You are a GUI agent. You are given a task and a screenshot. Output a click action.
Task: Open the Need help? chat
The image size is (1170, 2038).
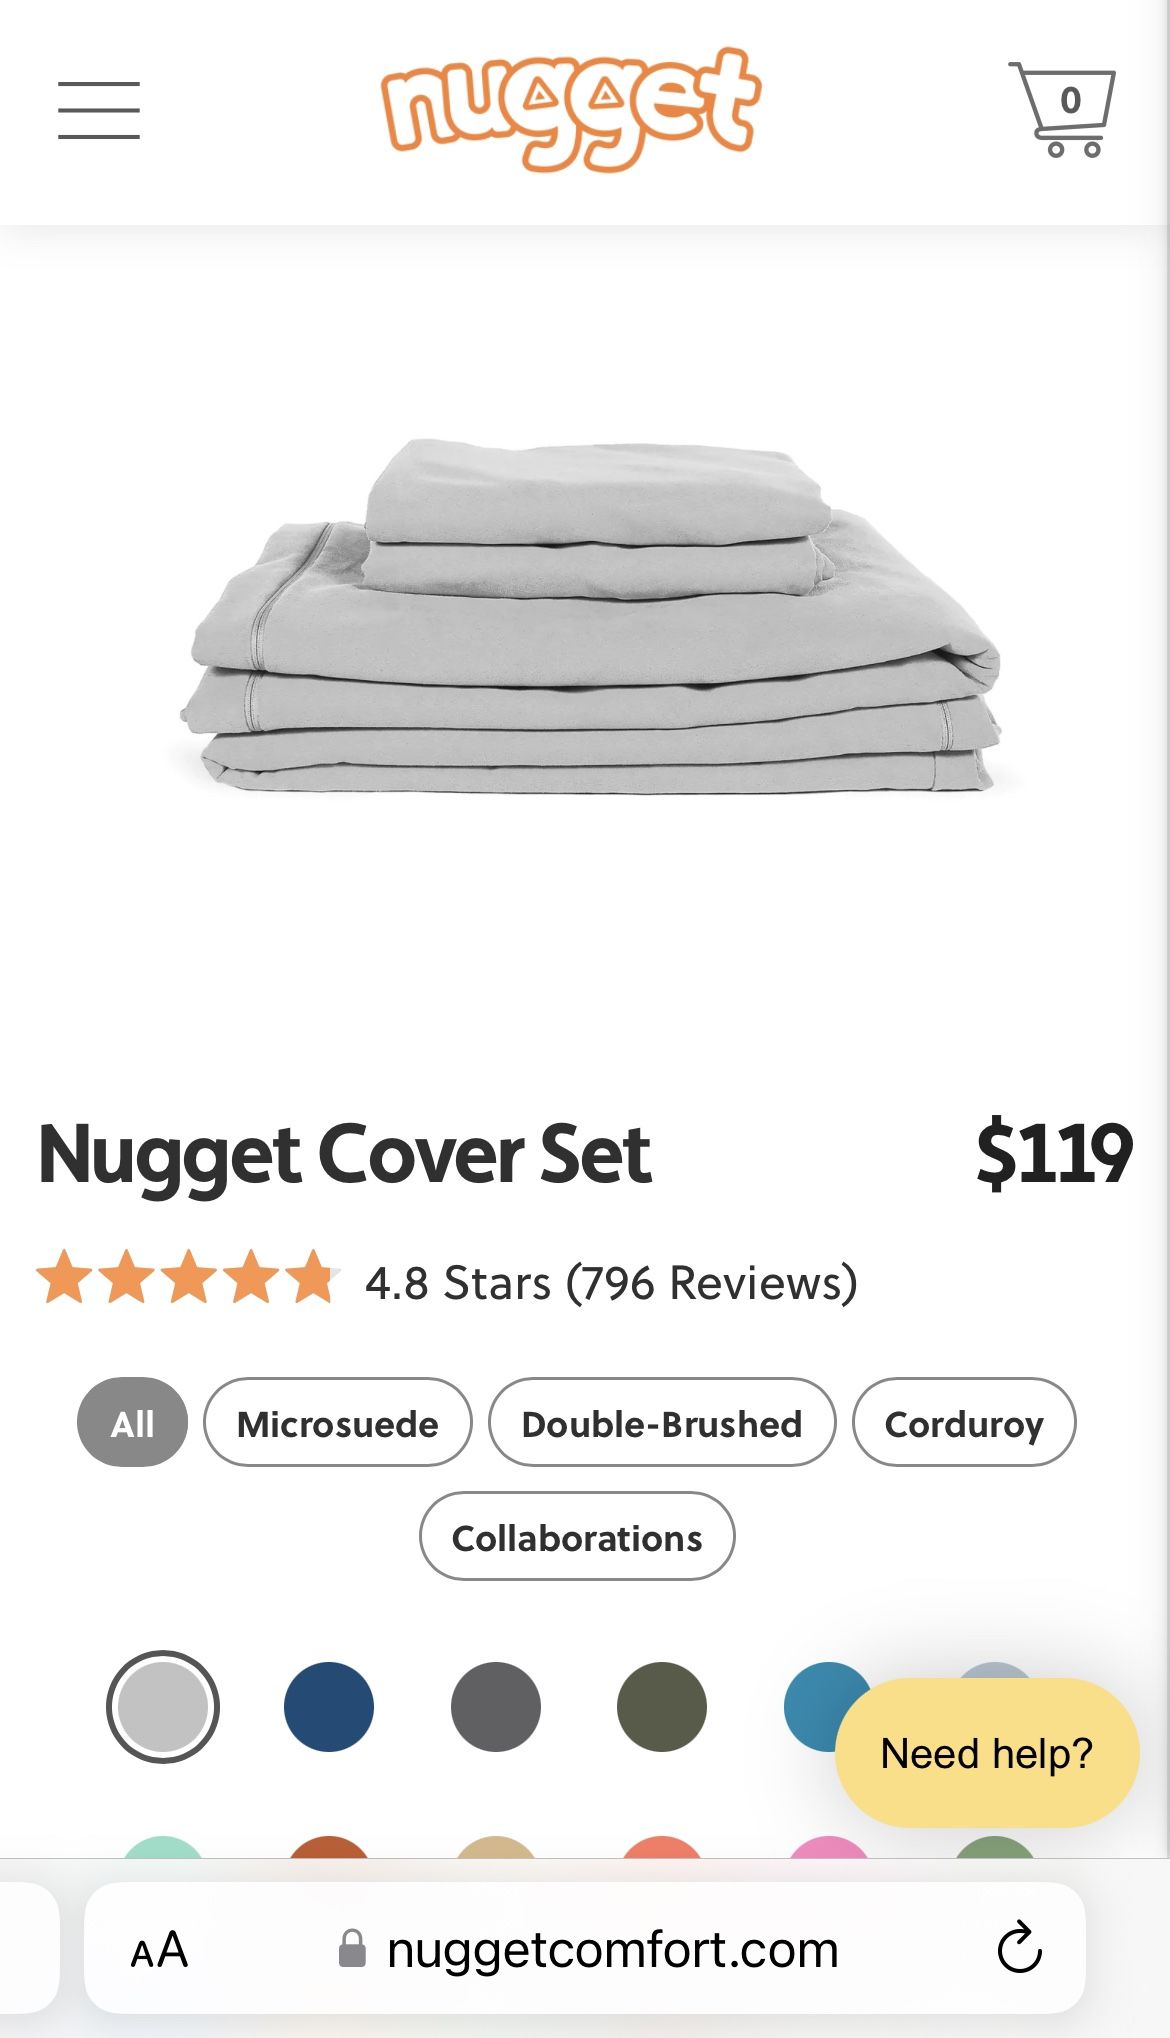pos(987,1753)
